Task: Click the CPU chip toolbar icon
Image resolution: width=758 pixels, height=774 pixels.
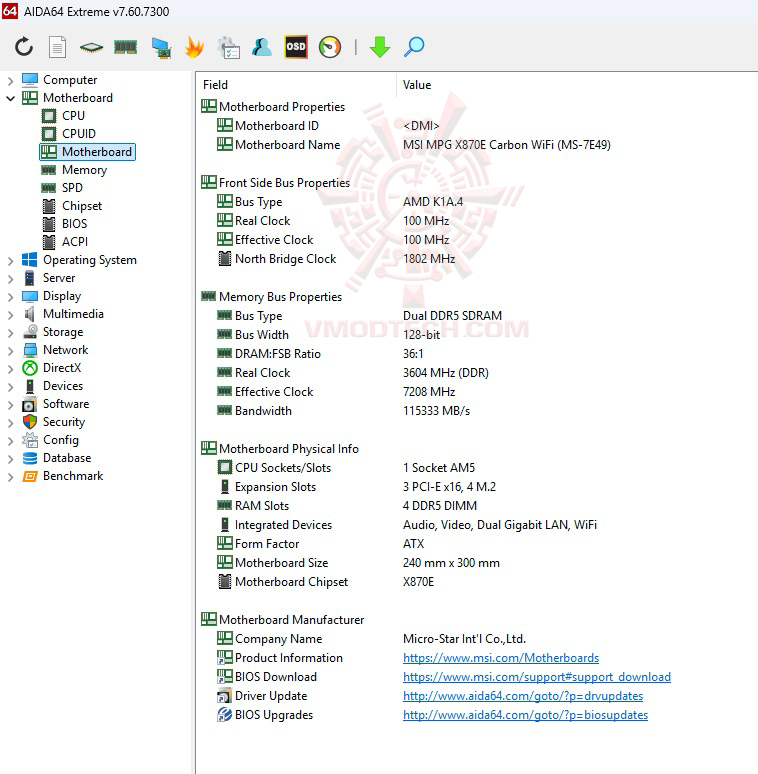Action: click(x=91, y=48)
